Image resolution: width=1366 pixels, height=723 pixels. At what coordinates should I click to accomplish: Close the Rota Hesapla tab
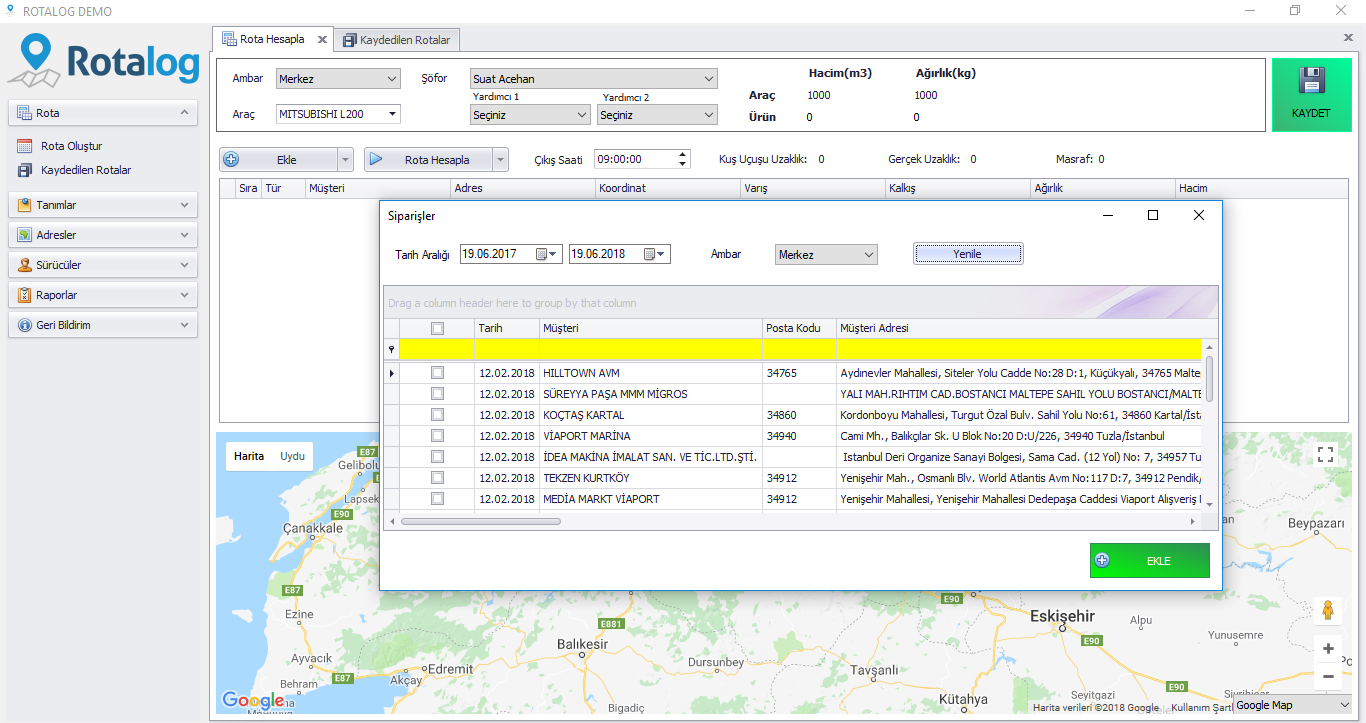322,40
